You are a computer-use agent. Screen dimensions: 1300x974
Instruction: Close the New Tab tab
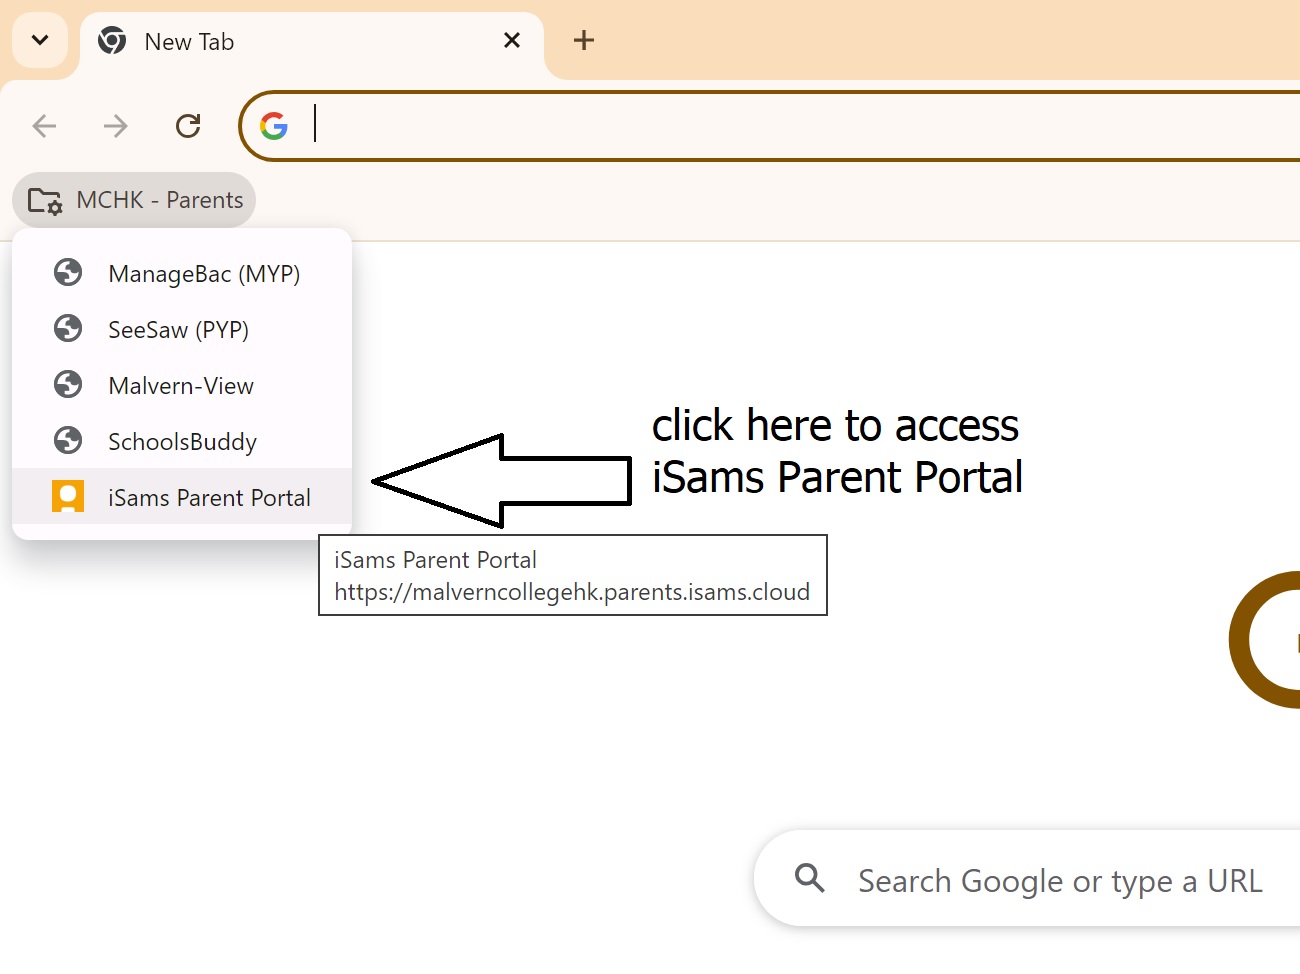click(x=512, y=40)
